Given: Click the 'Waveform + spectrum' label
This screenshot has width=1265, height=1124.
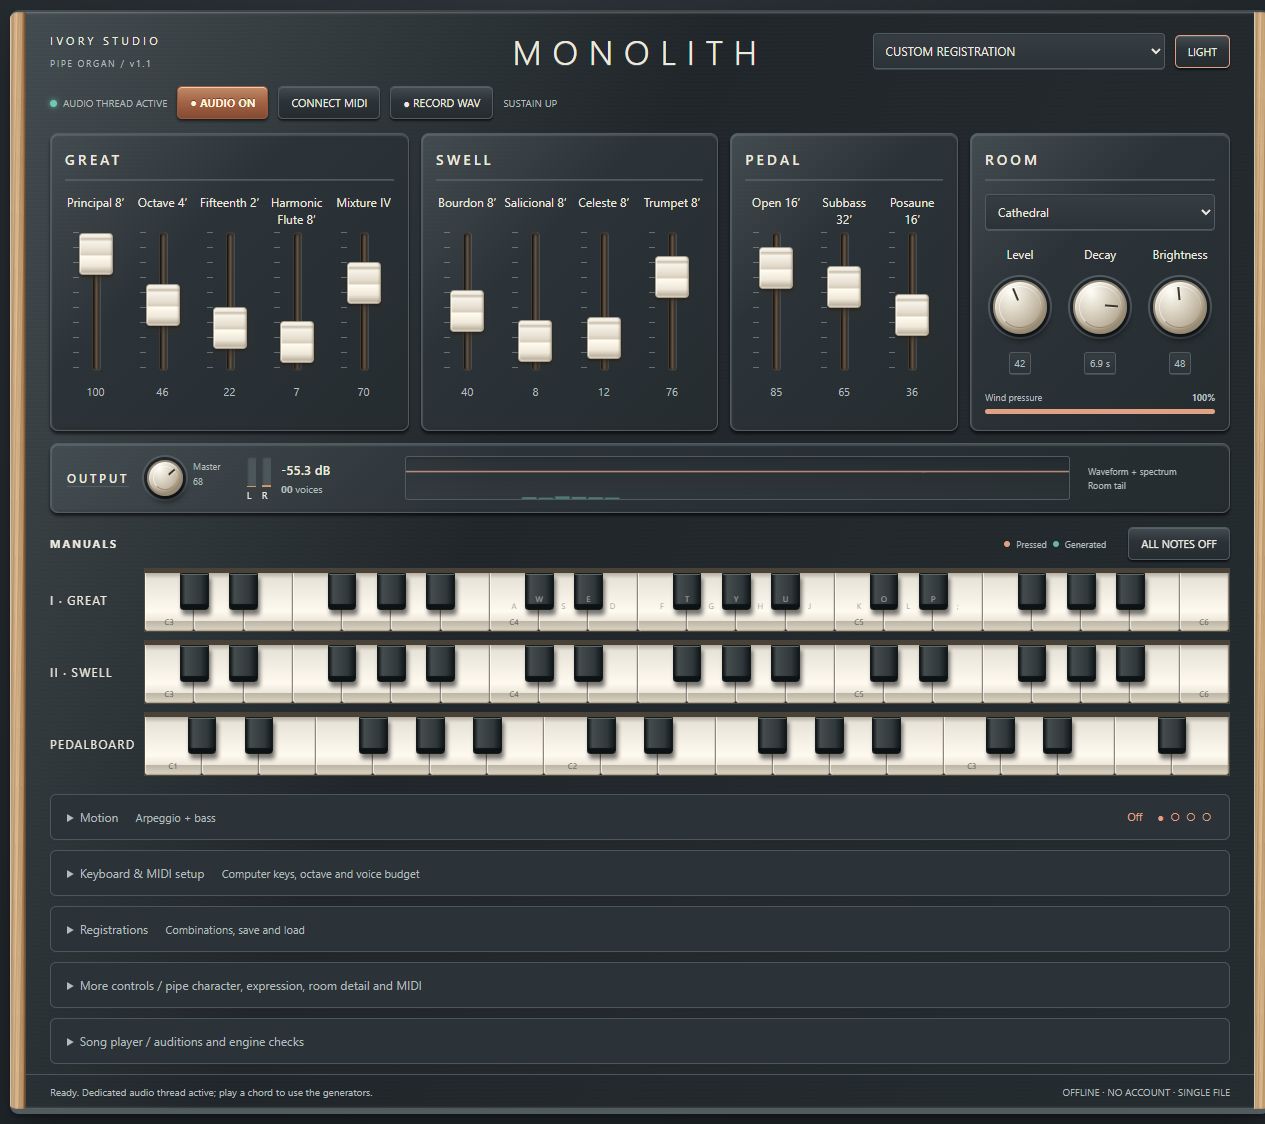Looking at the screenshot, I should pos(1132,471).
